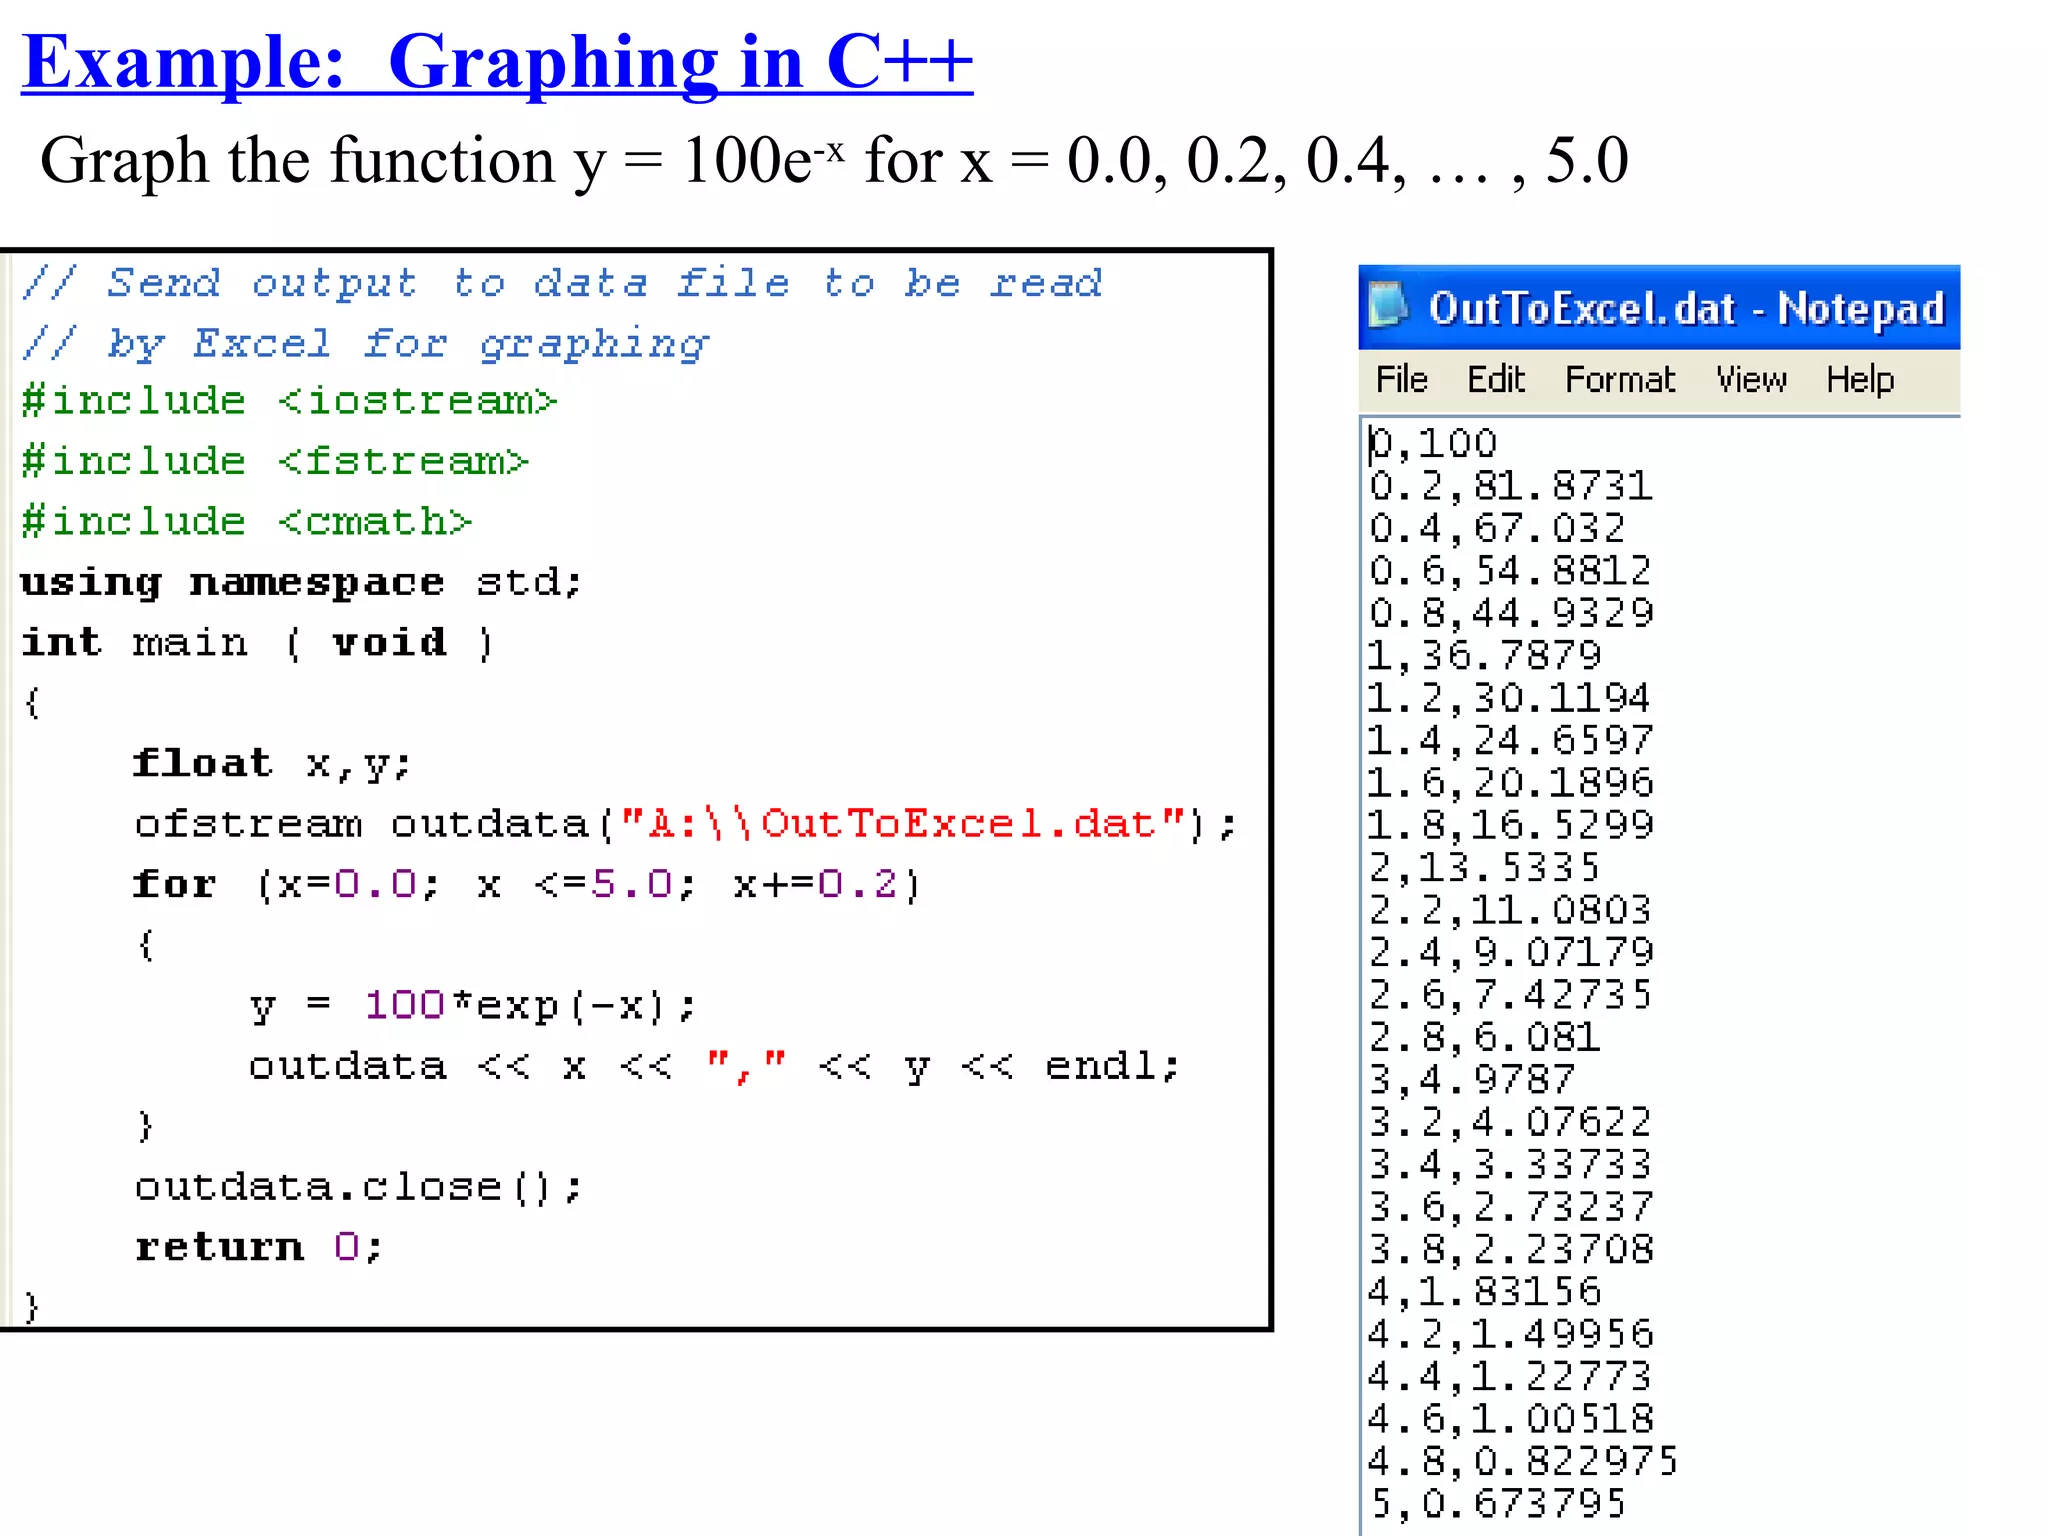Click the code line "#include <cmath>"
The width and height of the screenshot is (2048, 1536).
click(x=246, y=522)
